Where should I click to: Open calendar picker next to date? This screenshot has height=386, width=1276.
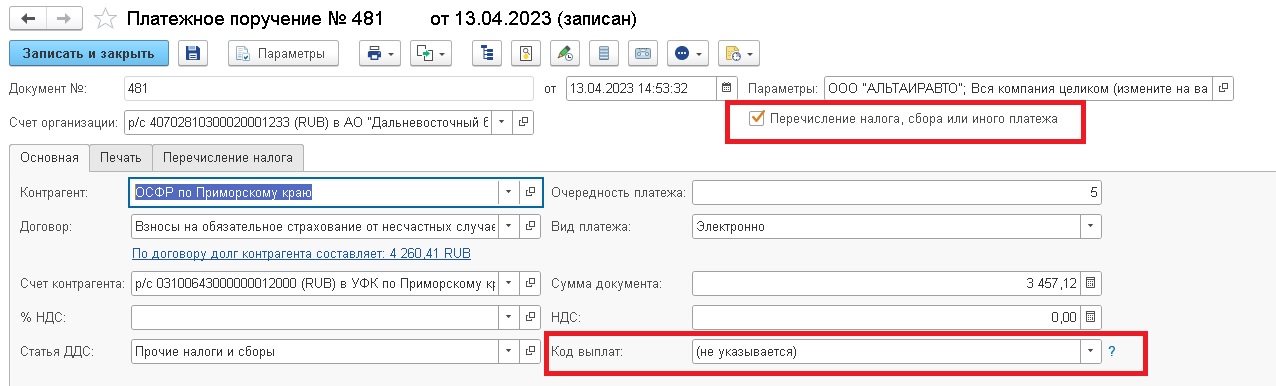click(x=727, y=88)
